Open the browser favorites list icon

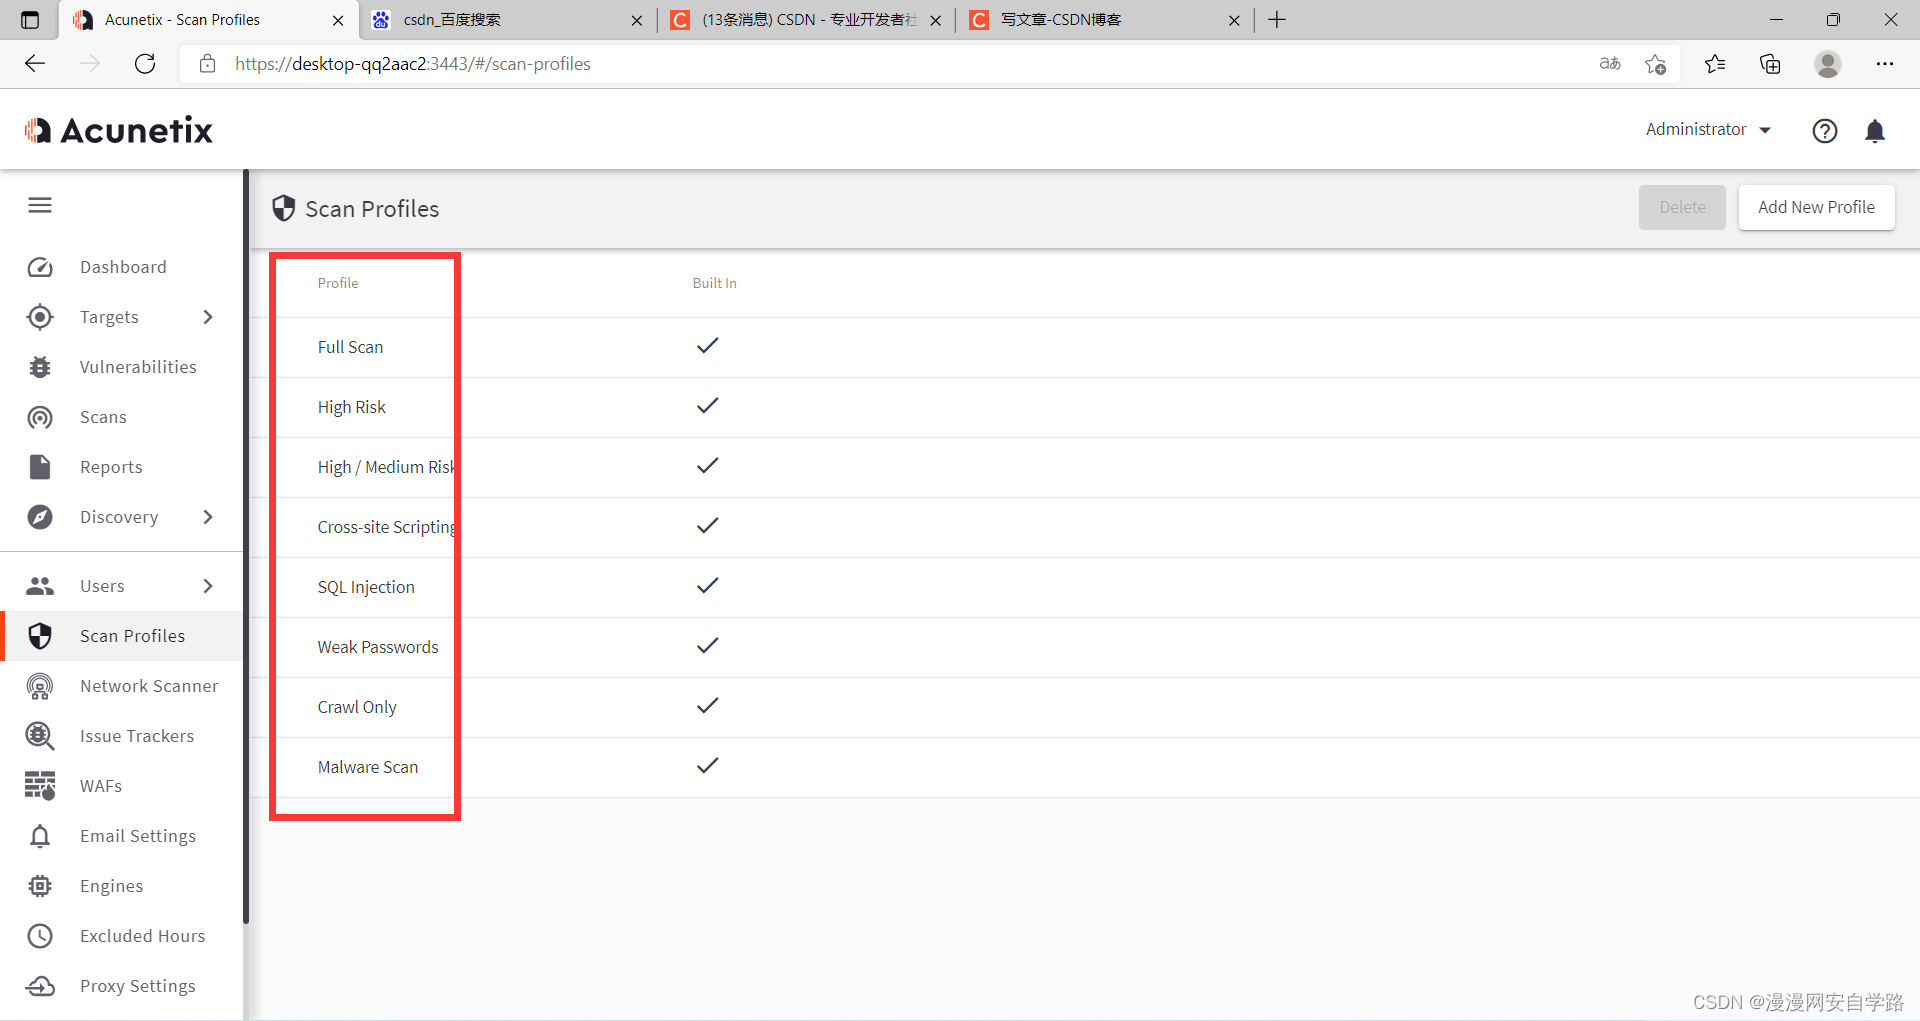coord(1715,64)
